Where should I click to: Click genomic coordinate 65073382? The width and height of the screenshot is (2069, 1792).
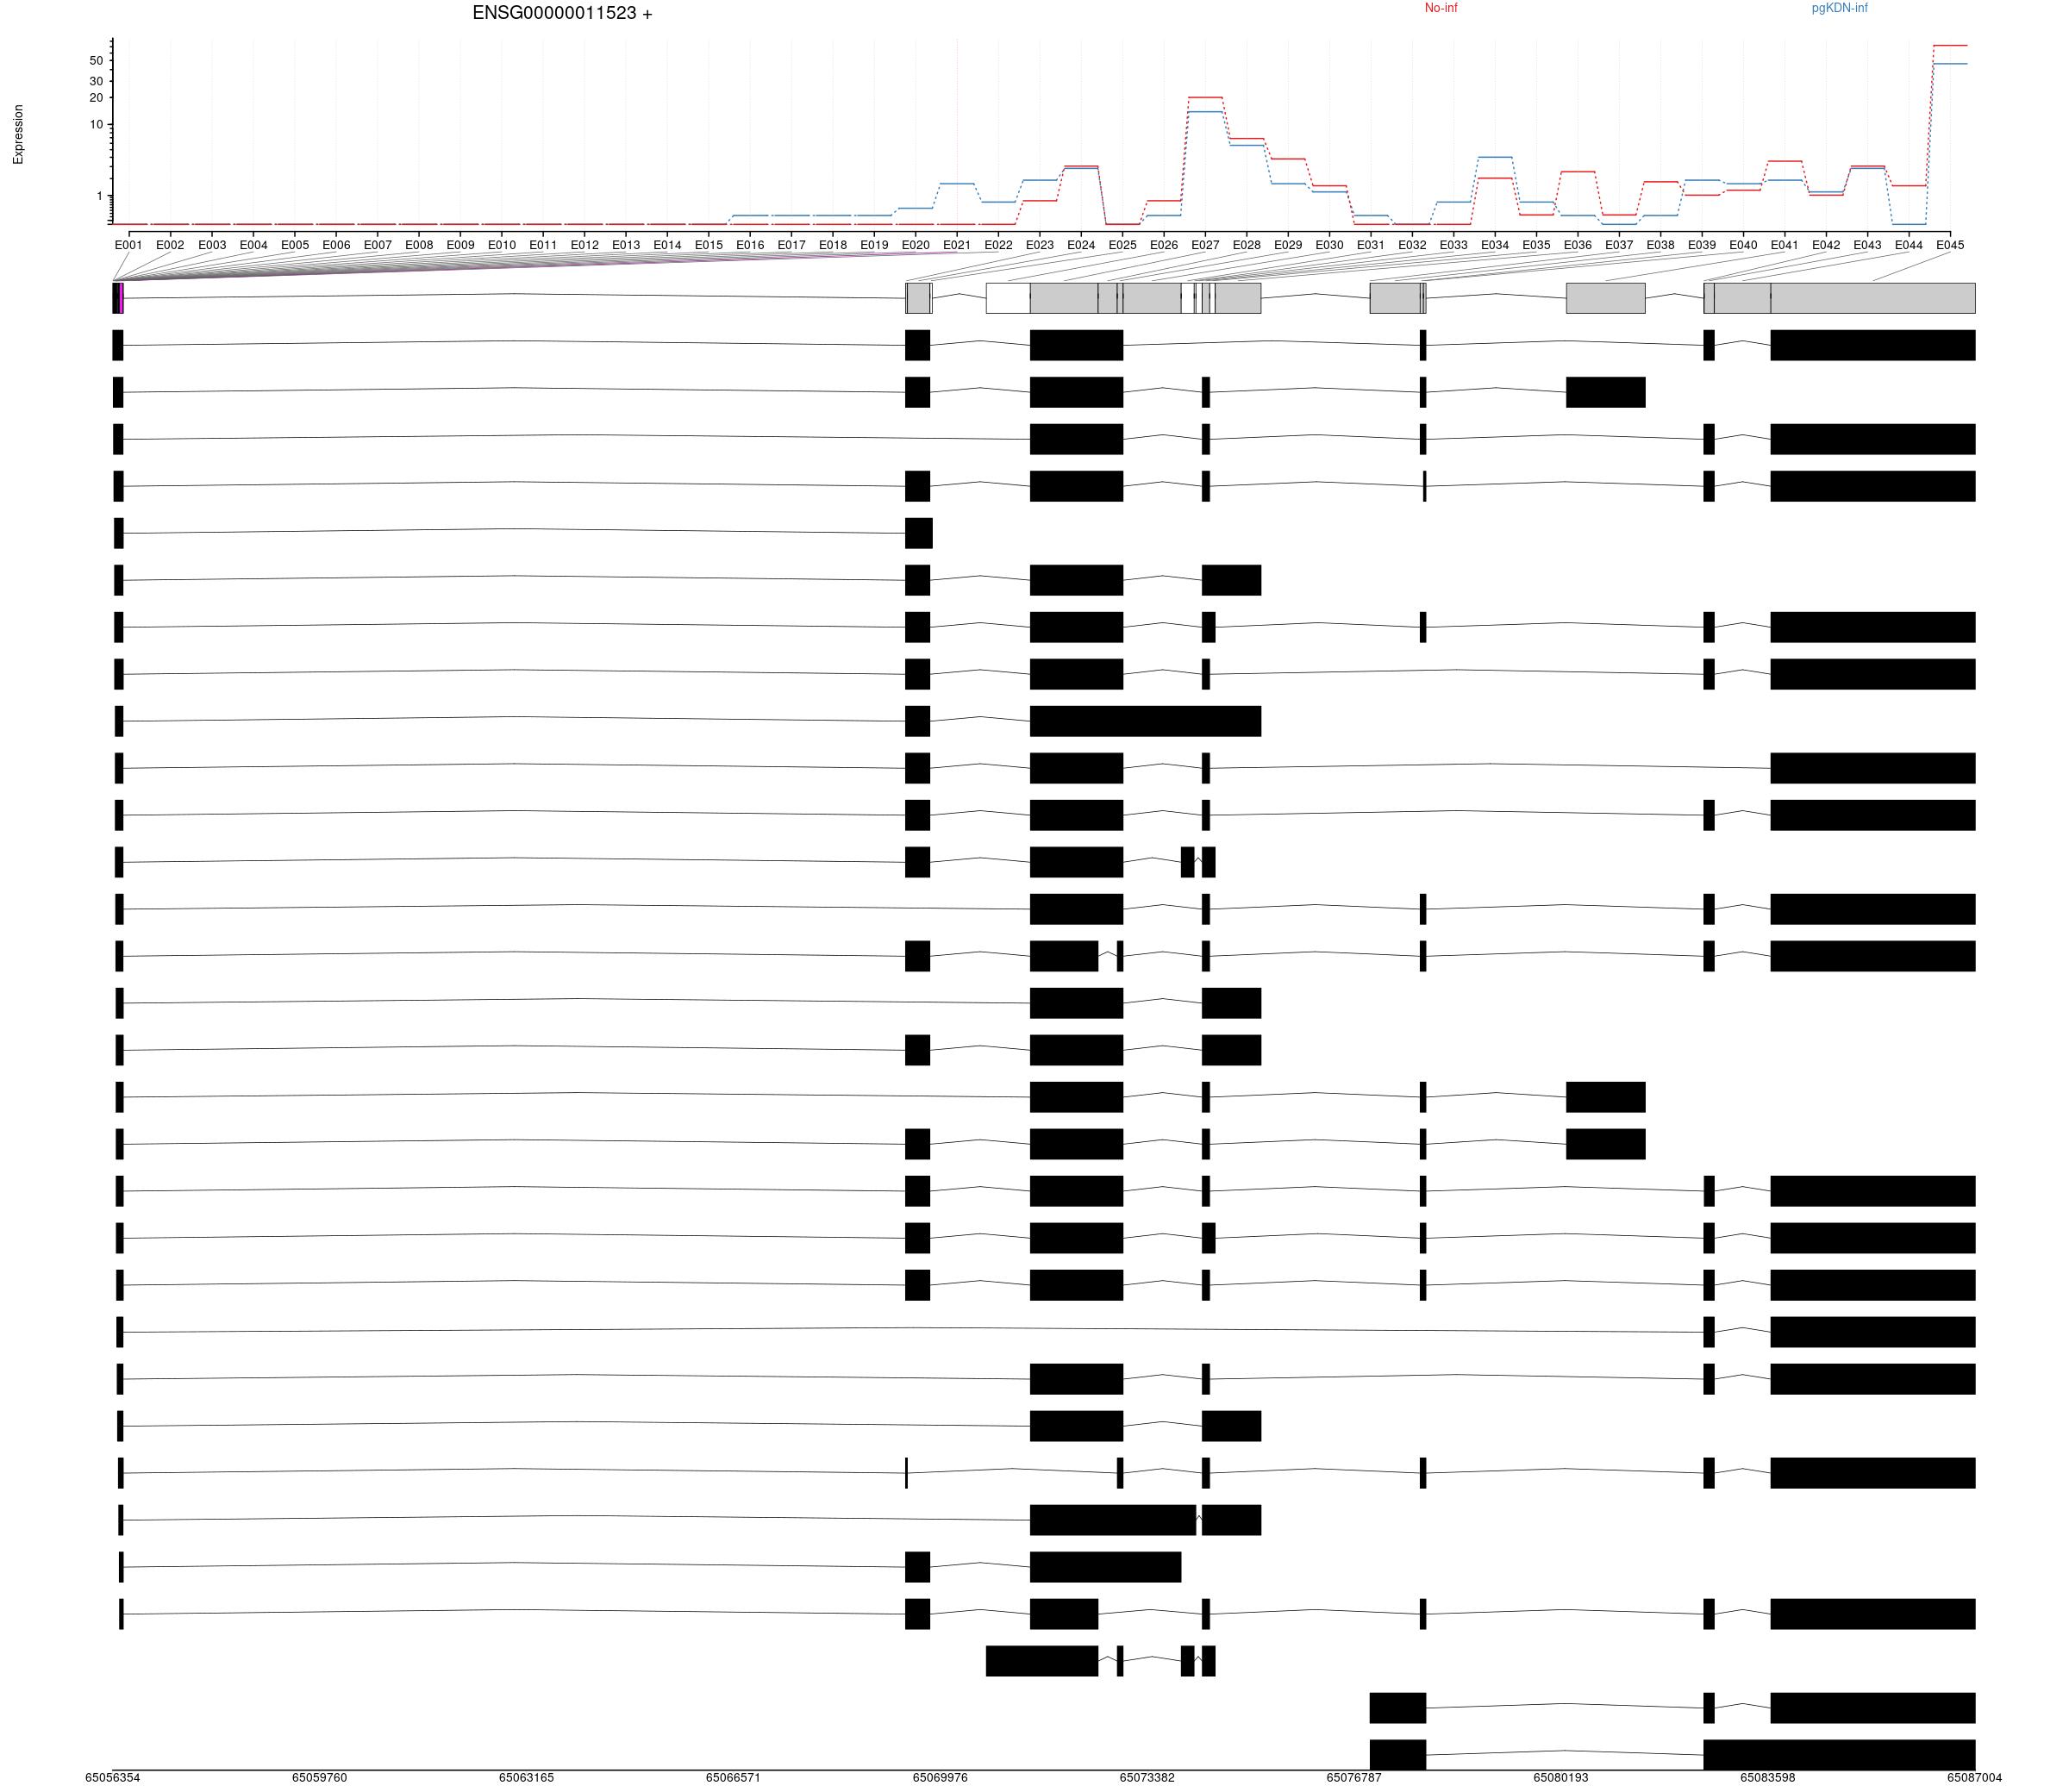[1147, 1778]
